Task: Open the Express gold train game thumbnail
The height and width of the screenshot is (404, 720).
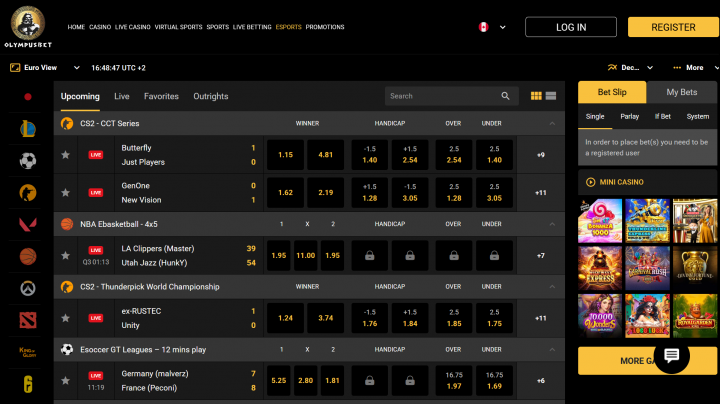Action: click(x=600, y=268)
